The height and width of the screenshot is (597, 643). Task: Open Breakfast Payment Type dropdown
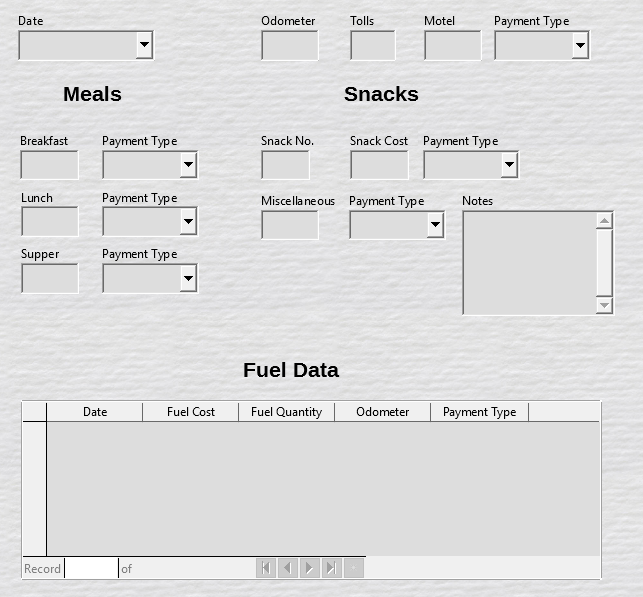point(188,165)
